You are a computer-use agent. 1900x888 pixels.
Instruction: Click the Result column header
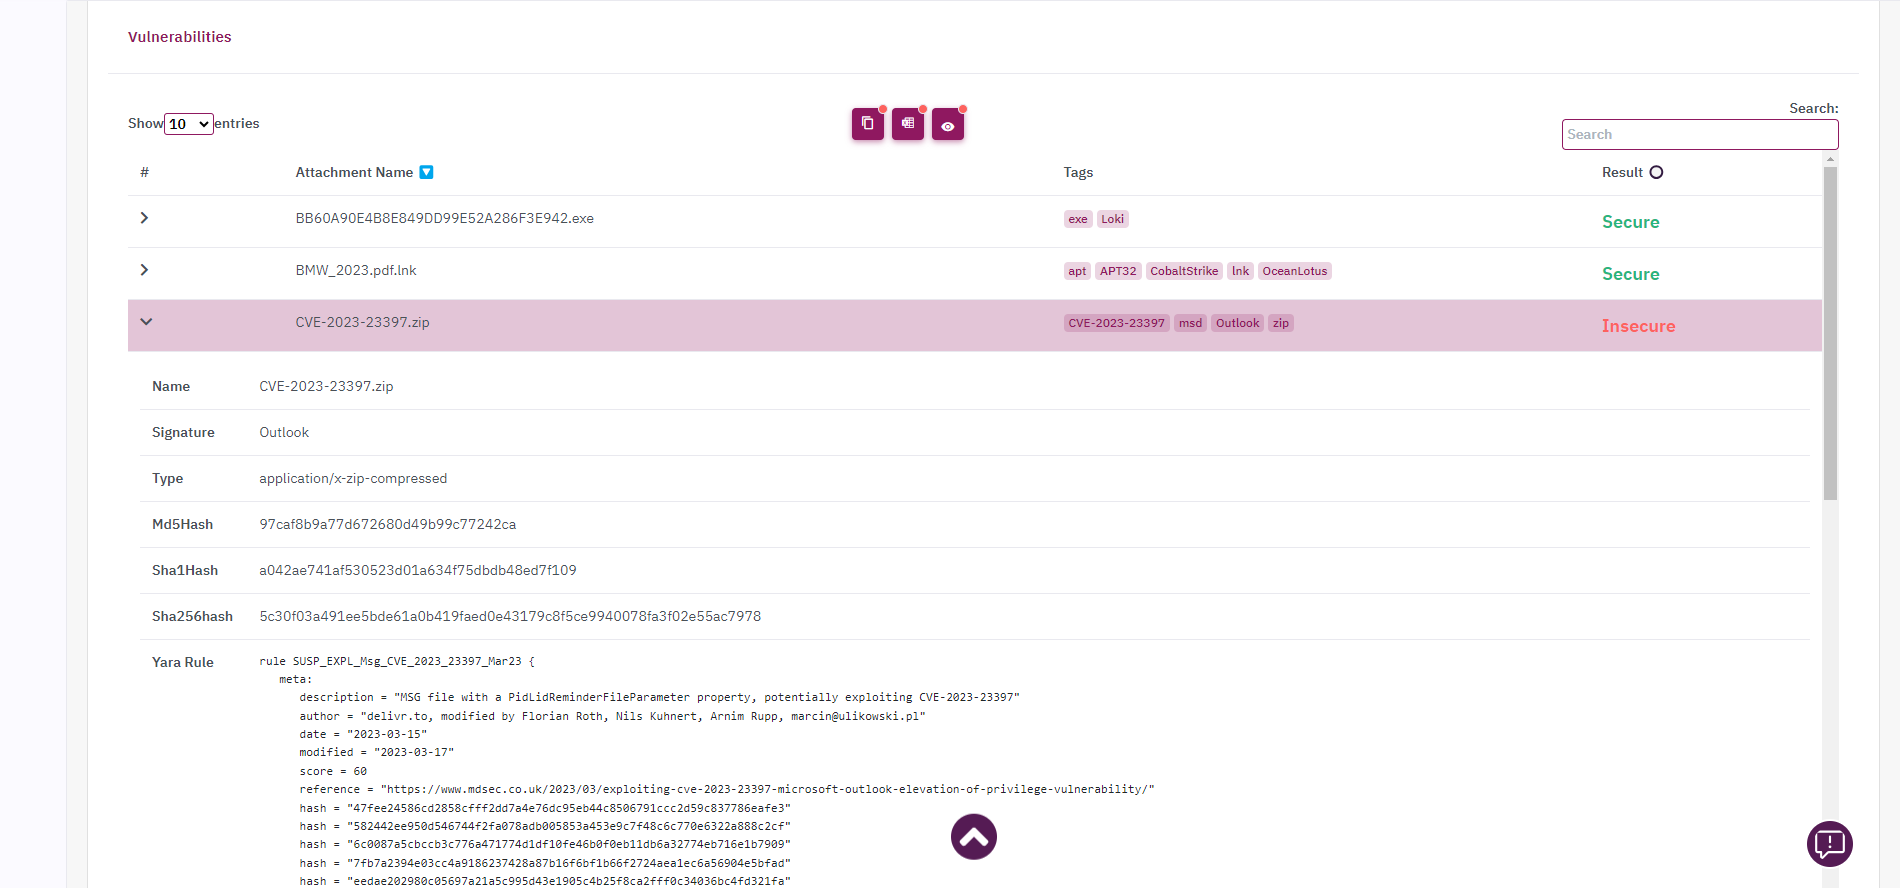coord(1622,172)
